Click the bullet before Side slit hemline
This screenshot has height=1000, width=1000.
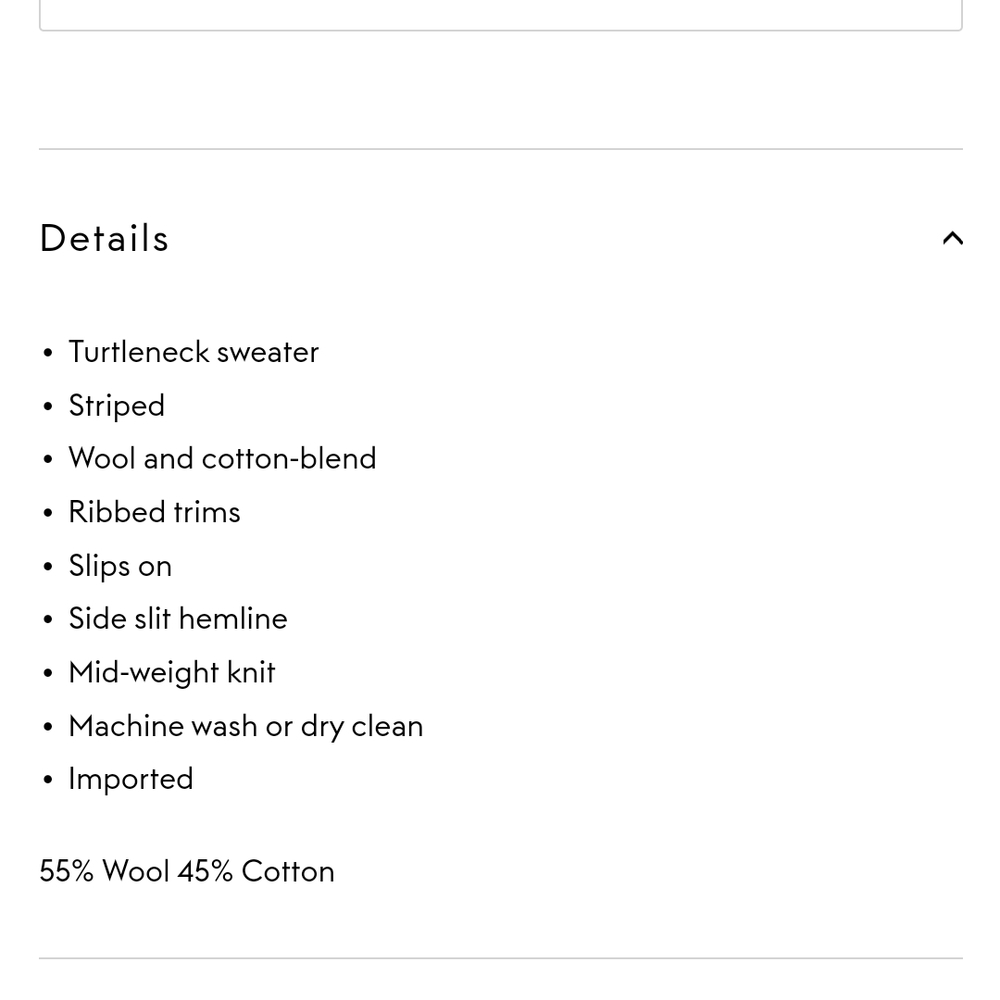tap(48, 621)
